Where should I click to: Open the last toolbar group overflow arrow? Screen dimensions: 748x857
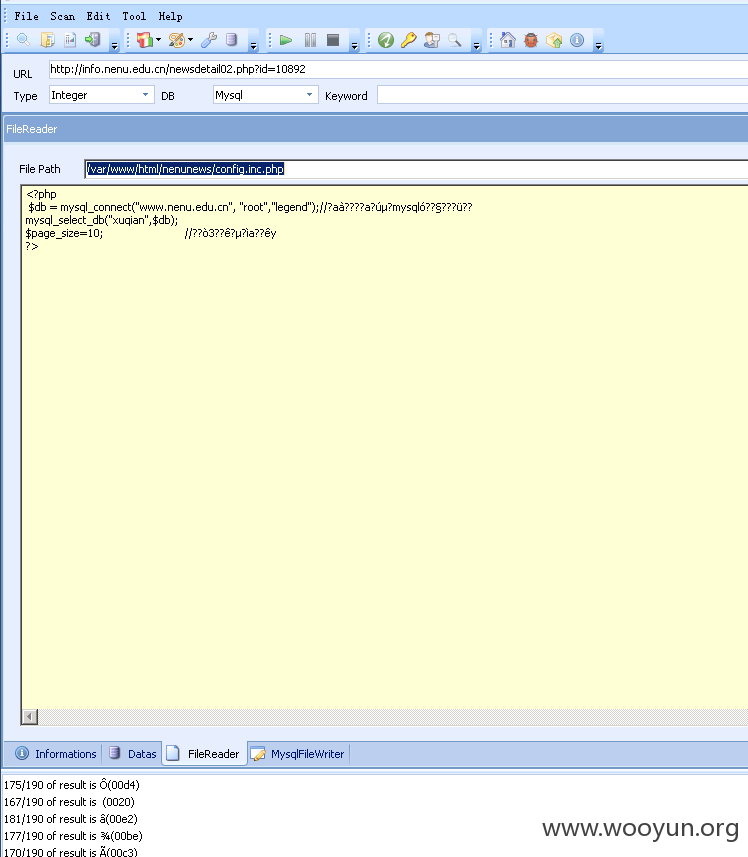(598, 46)
